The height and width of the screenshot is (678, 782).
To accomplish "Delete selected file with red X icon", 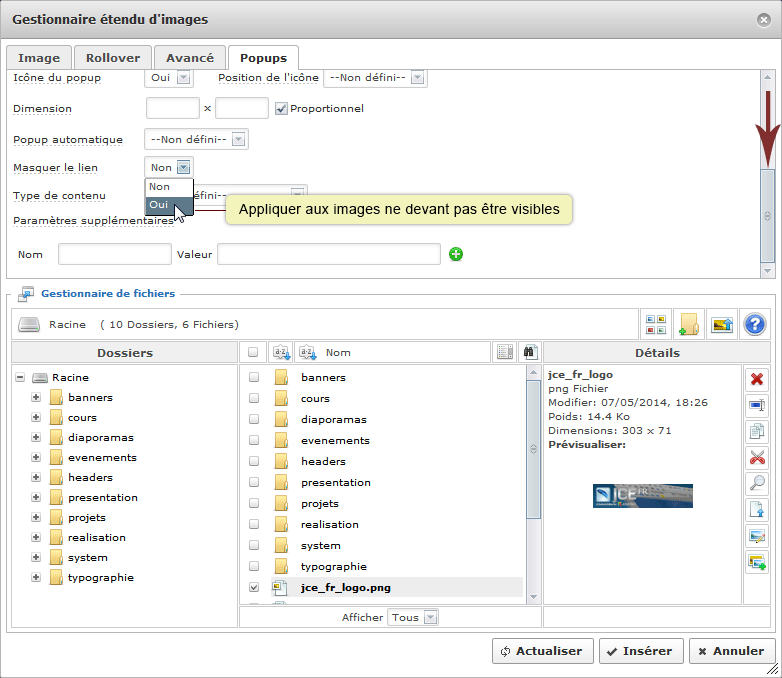I will [756, 379].
